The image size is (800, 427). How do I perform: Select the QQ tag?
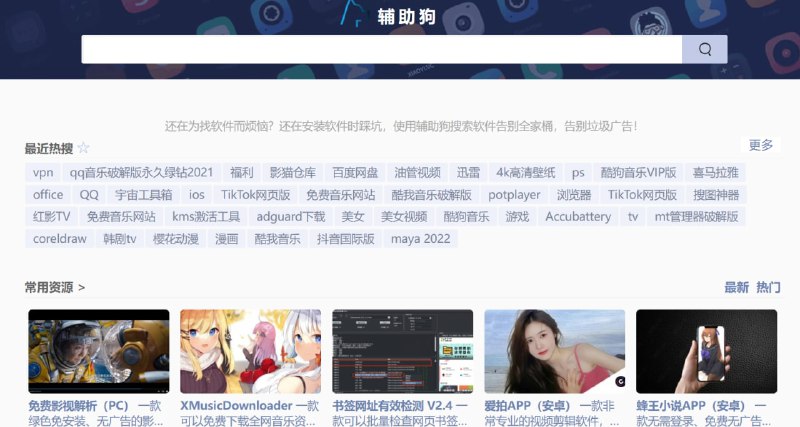[x=89, y=194]
